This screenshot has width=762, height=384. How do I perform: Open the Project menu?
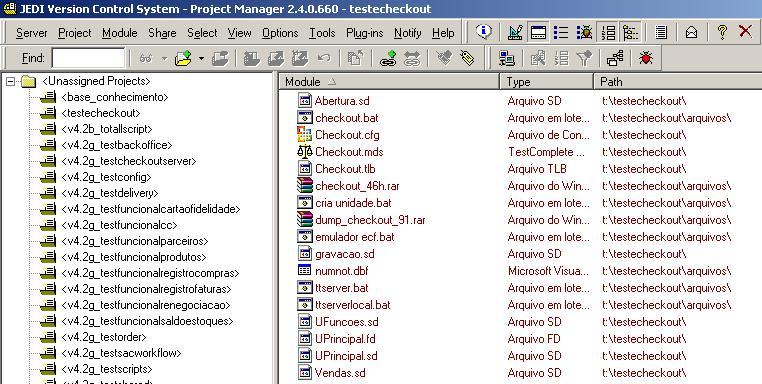pyautogui.click(x=74, y=33)
